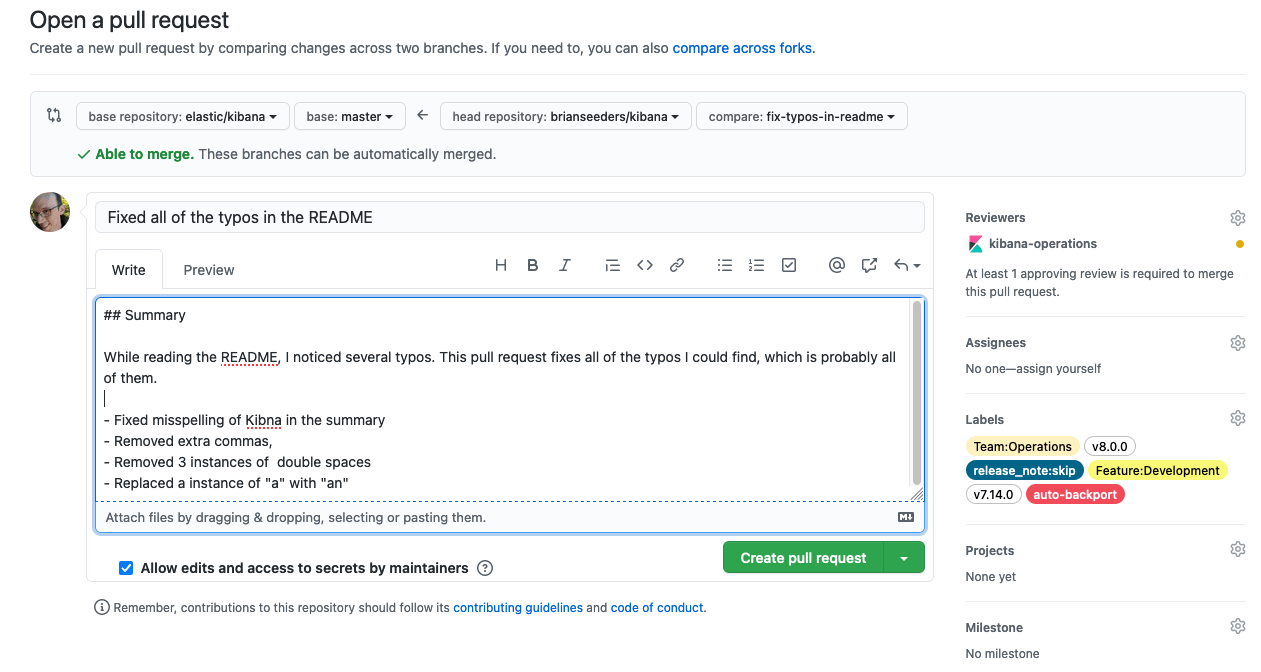1261x672 pixels.
Task: Apply italic formatting in comment toolbar
Action: pyautogui.click(x=565, y=265)
